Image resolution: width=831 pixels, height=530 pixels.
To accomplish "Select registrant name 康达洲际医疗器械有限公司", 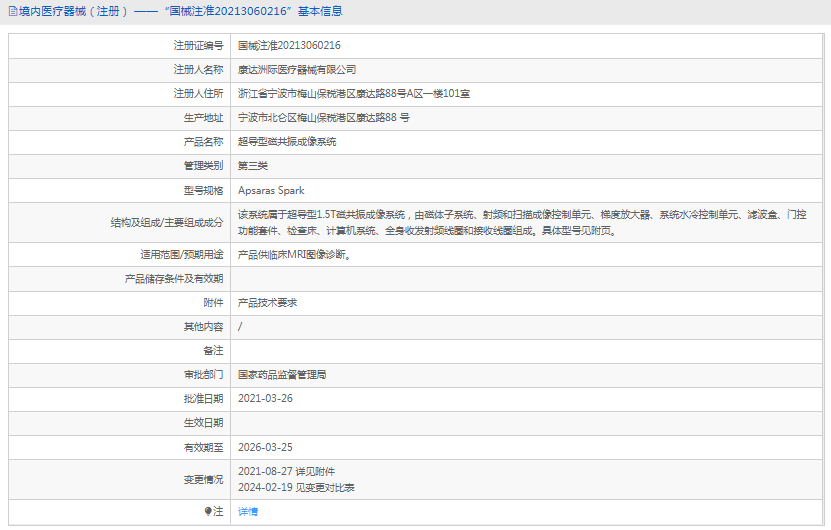I will [297, 69].
